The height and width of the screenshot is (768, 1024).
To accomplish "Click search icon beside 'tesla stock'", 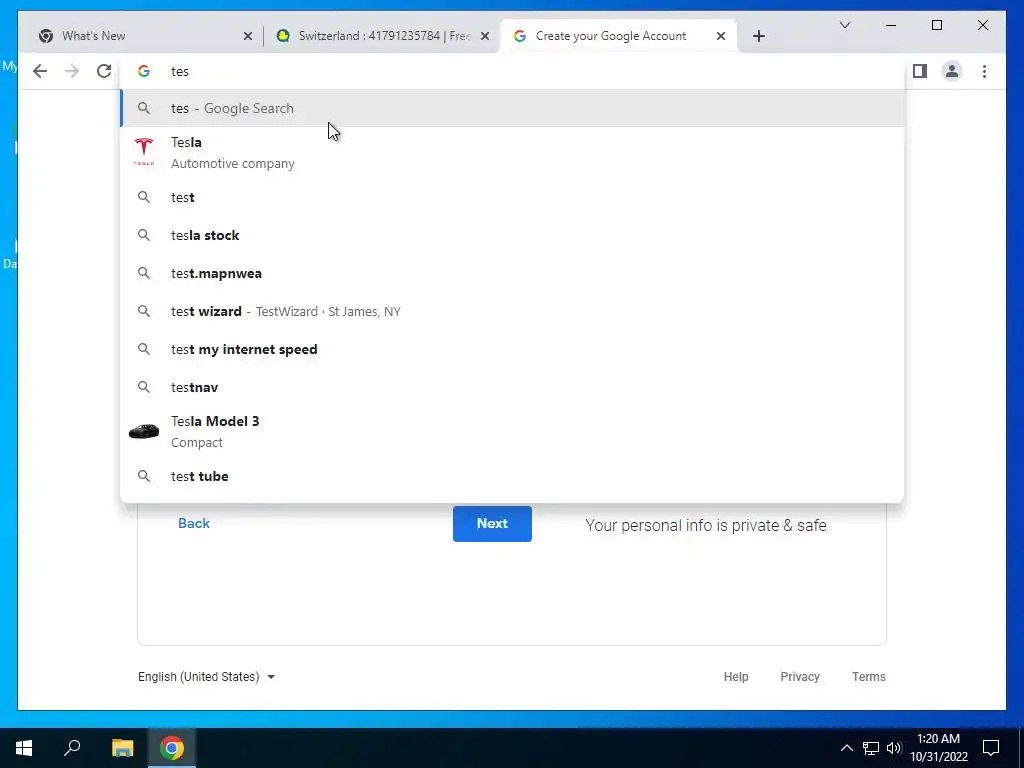I will tap(144, 235).
